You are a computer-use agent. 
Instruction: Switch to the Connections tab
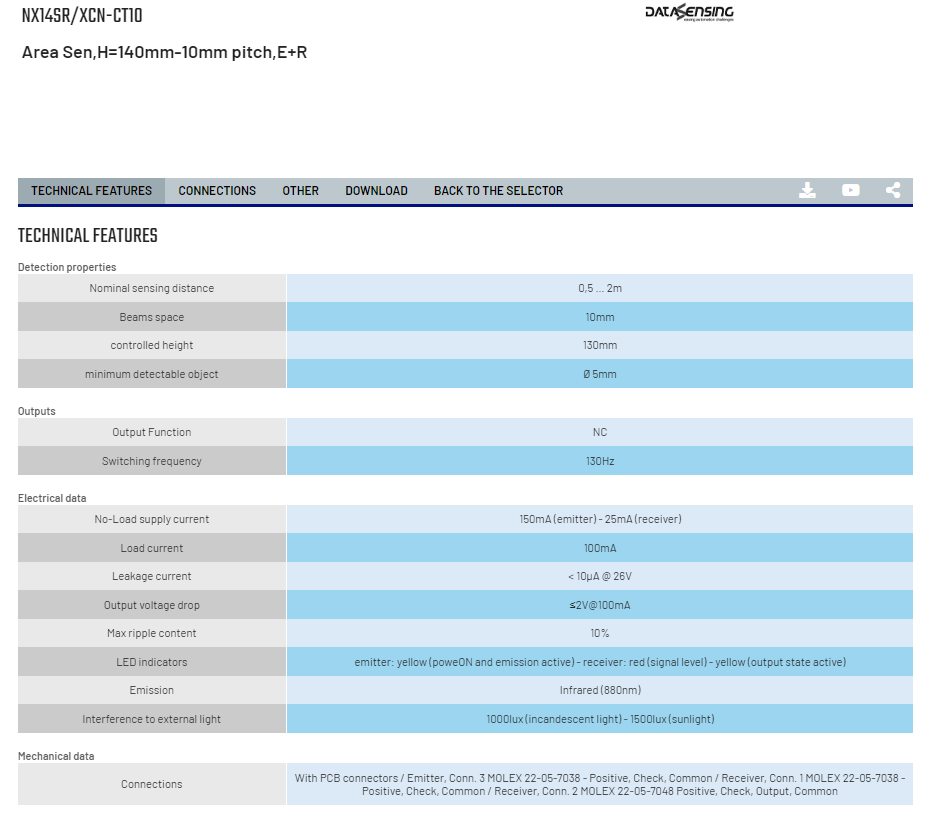point(217,191)
